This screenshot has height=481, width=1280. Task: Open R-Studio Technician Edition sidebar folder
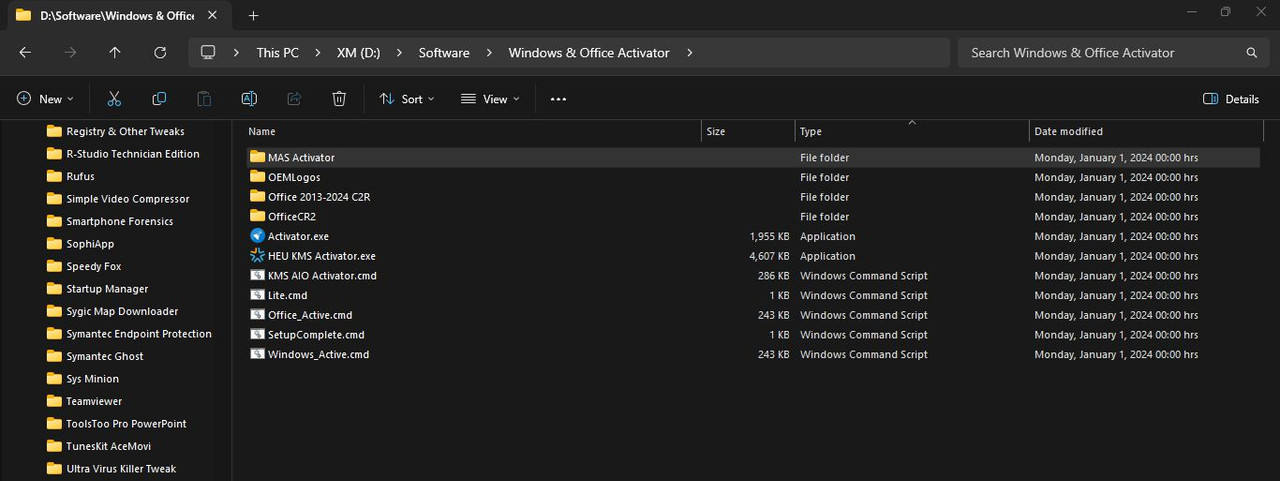pos(124,154)
